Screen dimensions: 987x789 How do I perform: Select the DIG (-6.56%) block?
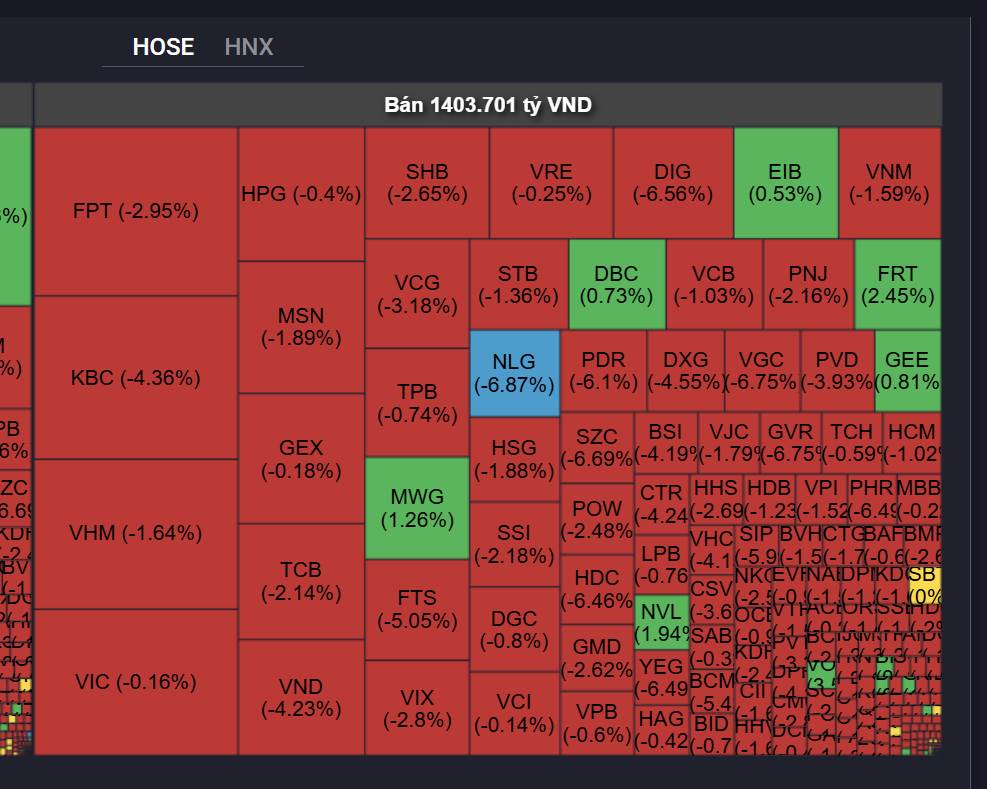click(x=673, y=183)
